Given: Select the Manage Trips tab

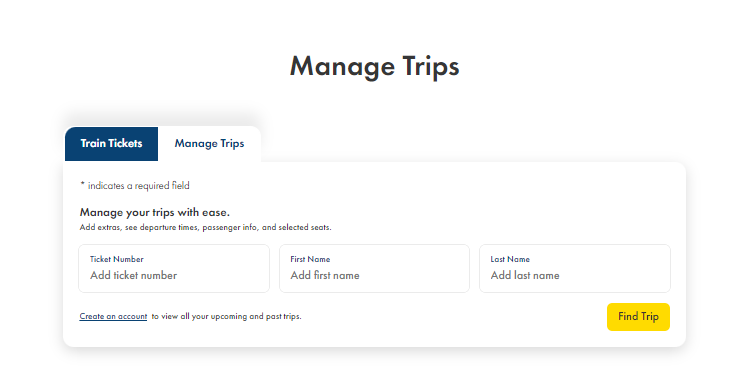Looking at the screenshot, I should (209, 144).
